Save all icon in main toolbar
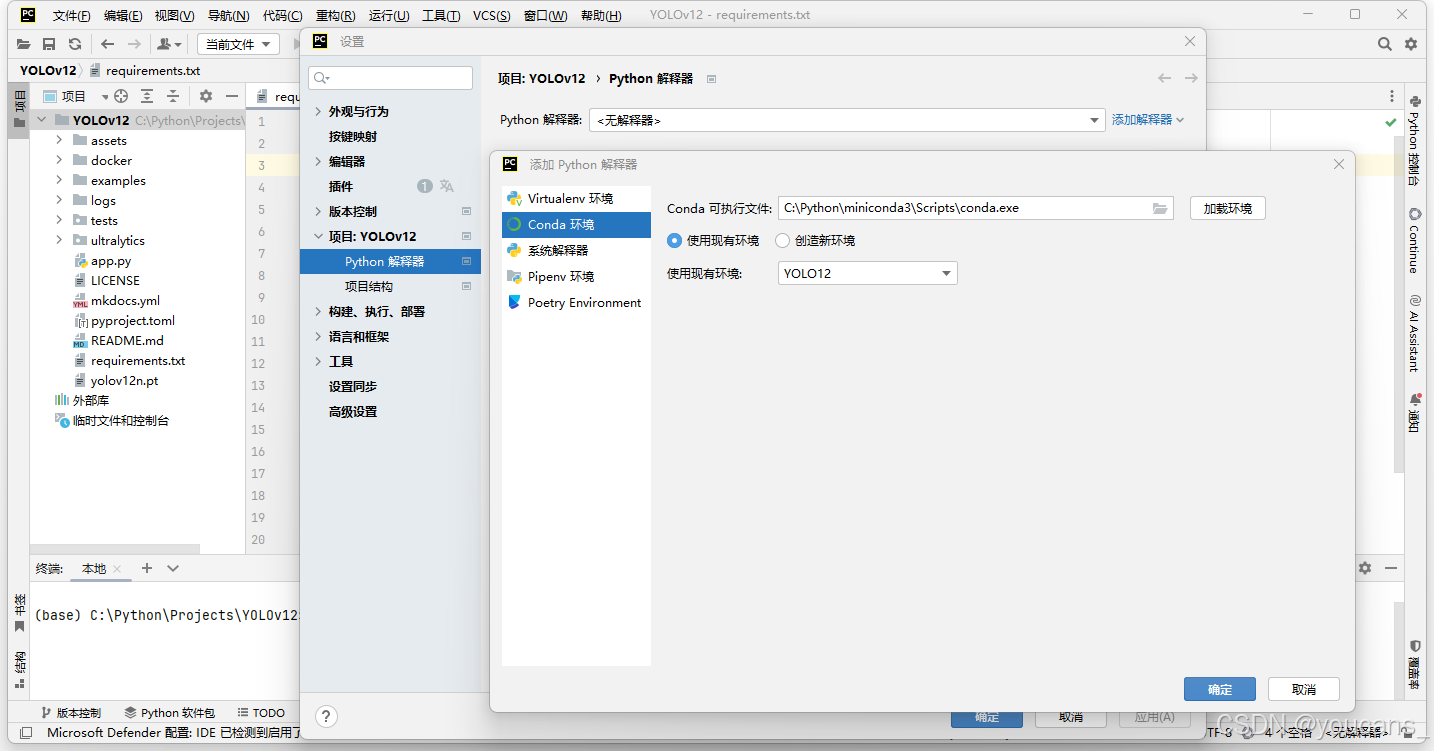The height and width of the screenshot is (751, 1434). [x=49, y=44]
